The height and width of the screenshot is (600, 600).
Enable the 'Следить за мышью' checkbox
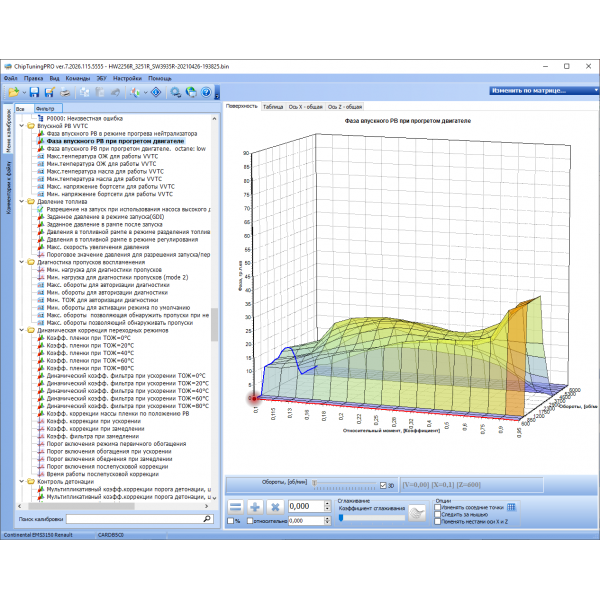point(439,515)
